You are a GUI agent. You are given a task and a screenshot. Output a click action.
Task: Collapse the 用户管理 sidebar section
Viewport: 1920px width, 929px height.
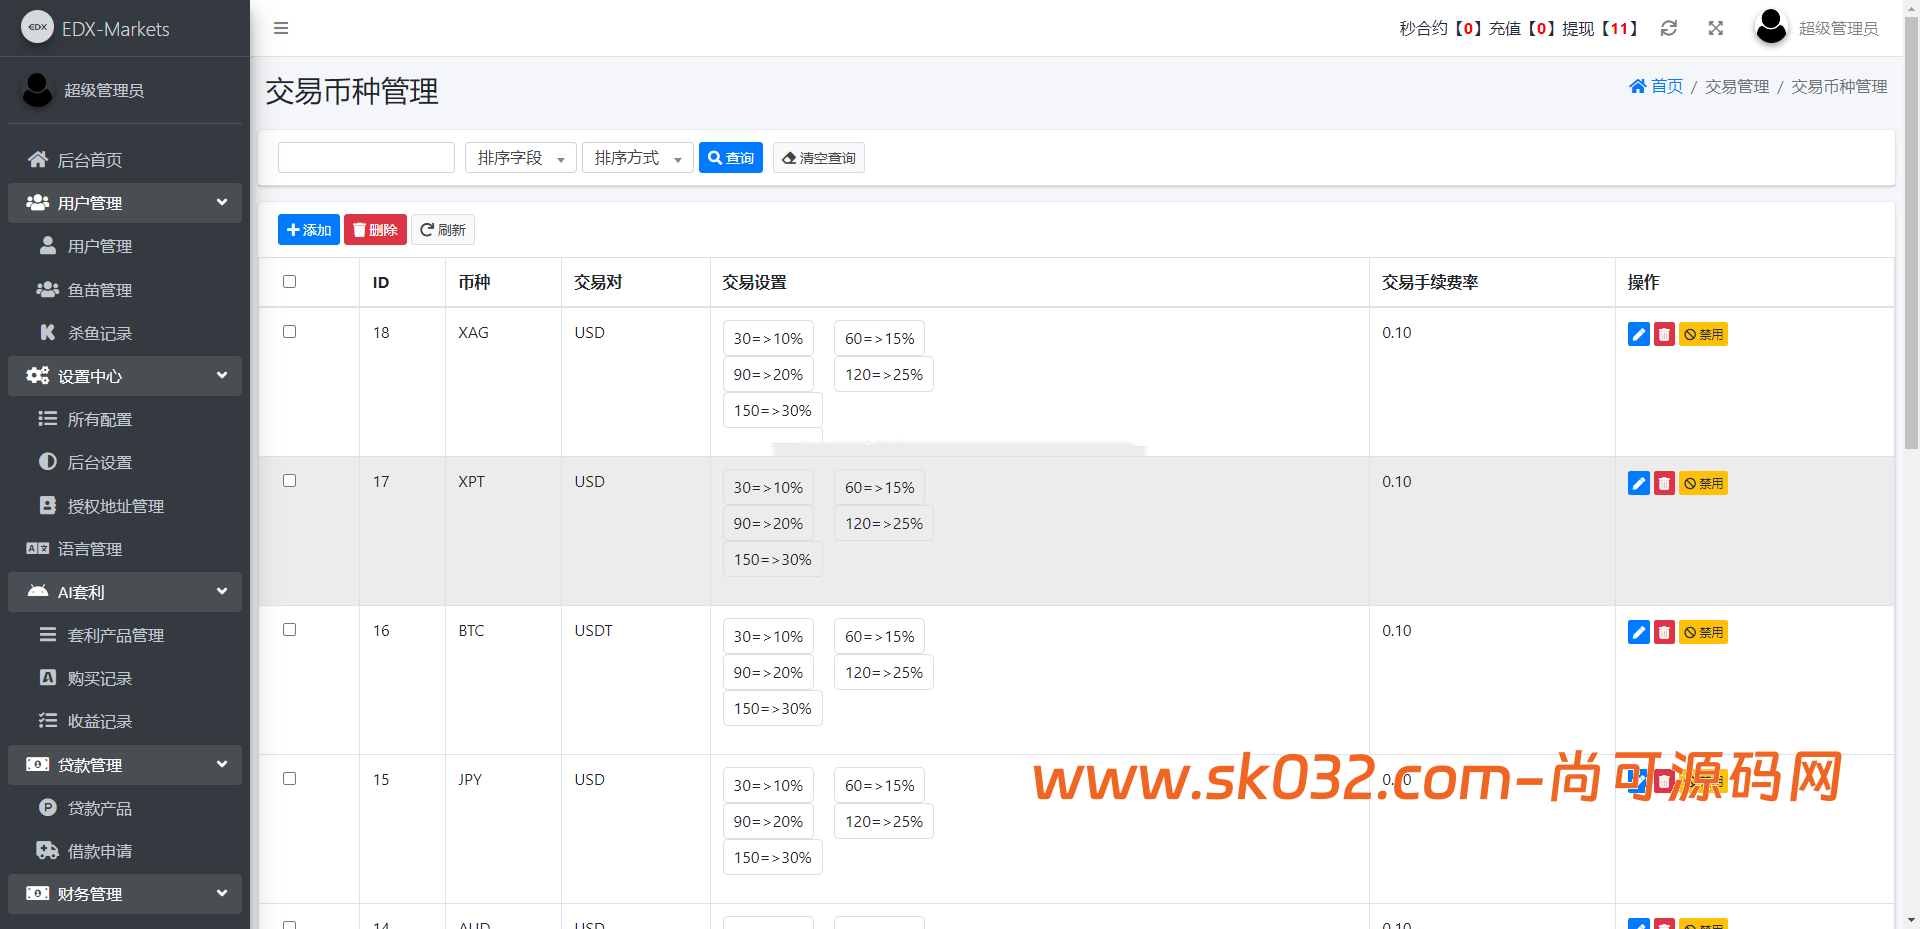tap(125, 203)
